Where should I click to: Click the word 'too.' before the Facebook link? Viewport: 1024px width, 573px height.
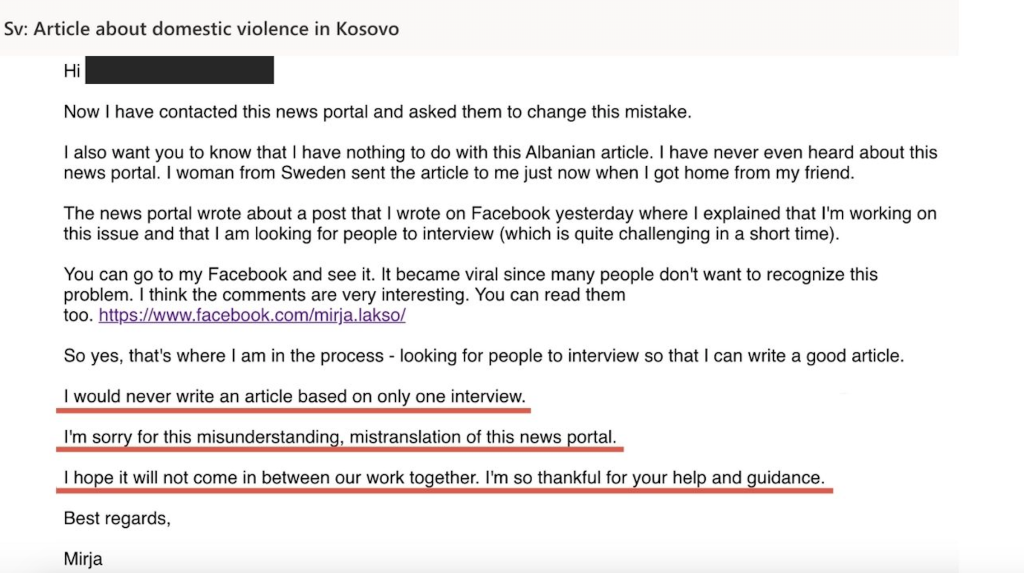79,315
